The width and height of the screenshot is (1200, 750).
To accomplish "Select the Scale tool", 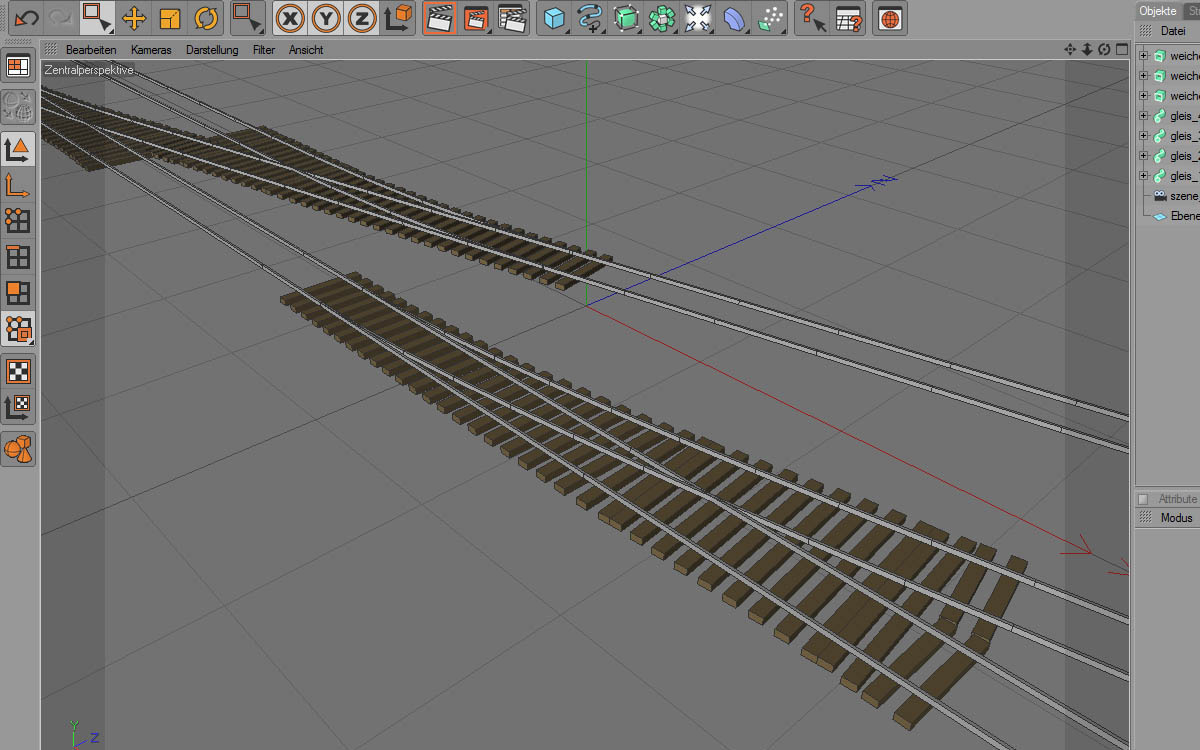I will click(x=170, y=17).
